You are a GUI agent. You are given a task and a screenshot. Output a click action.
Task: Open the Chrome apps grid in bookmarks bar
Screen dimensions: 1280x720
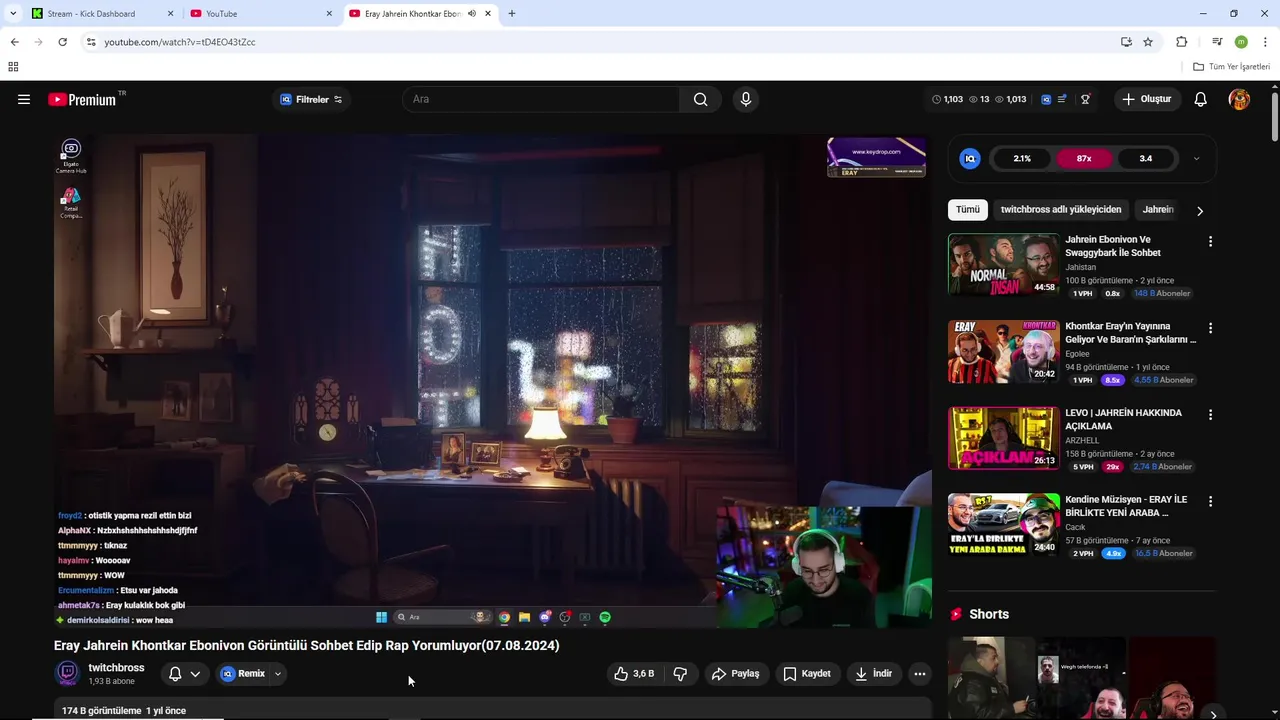point(13,67)
